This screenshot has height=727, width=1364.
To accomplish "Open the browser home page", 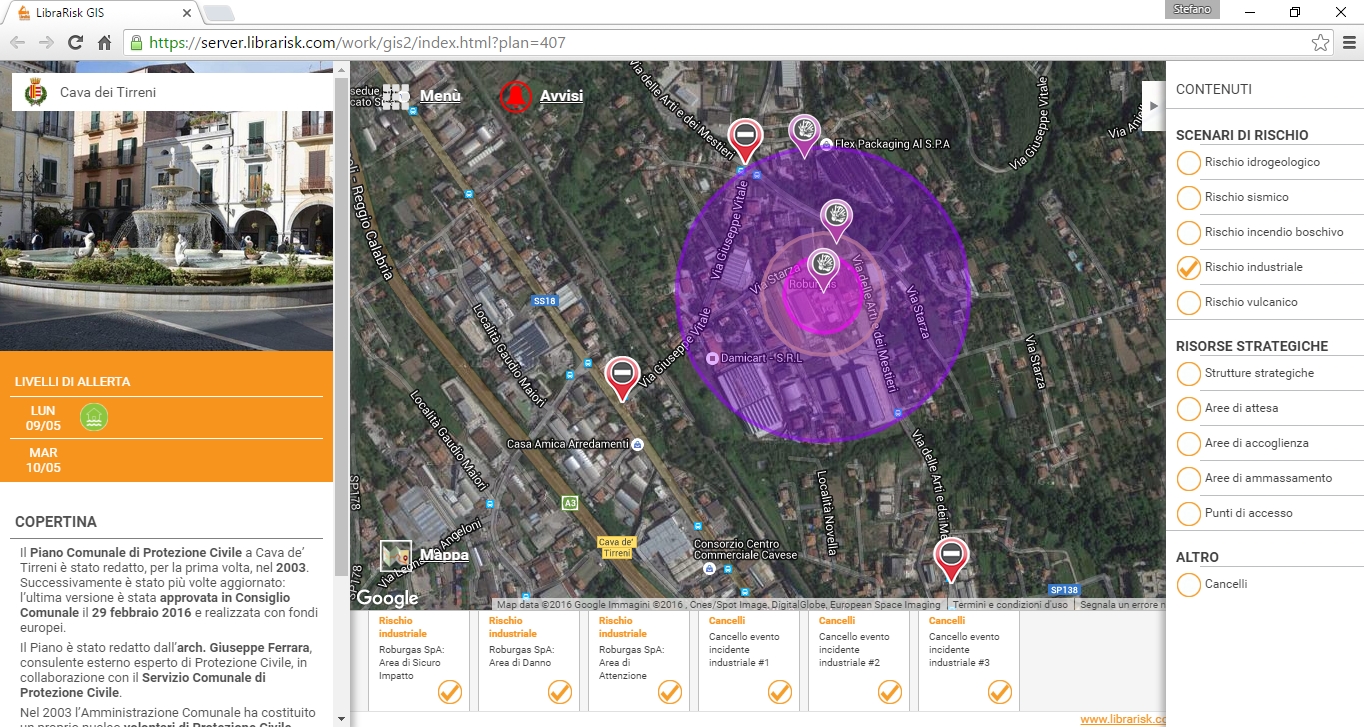I will (x=104, y=43).
